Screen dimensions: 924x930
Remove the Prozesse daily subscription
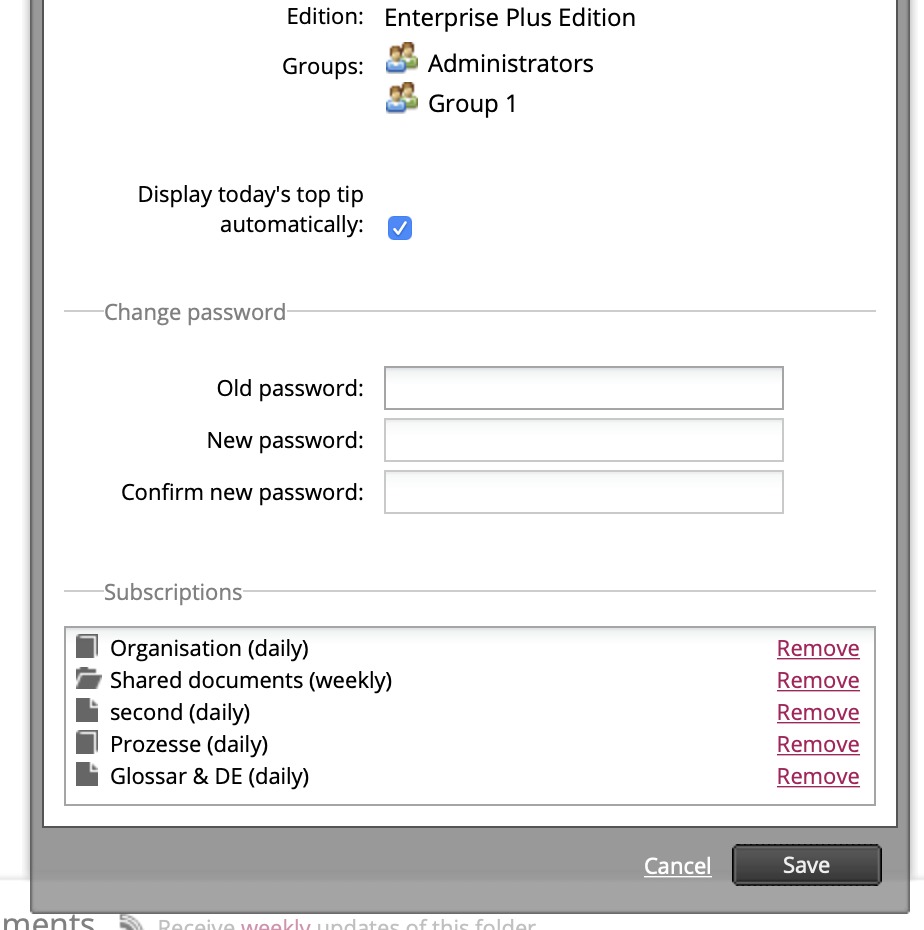click(x=818, y=744)
